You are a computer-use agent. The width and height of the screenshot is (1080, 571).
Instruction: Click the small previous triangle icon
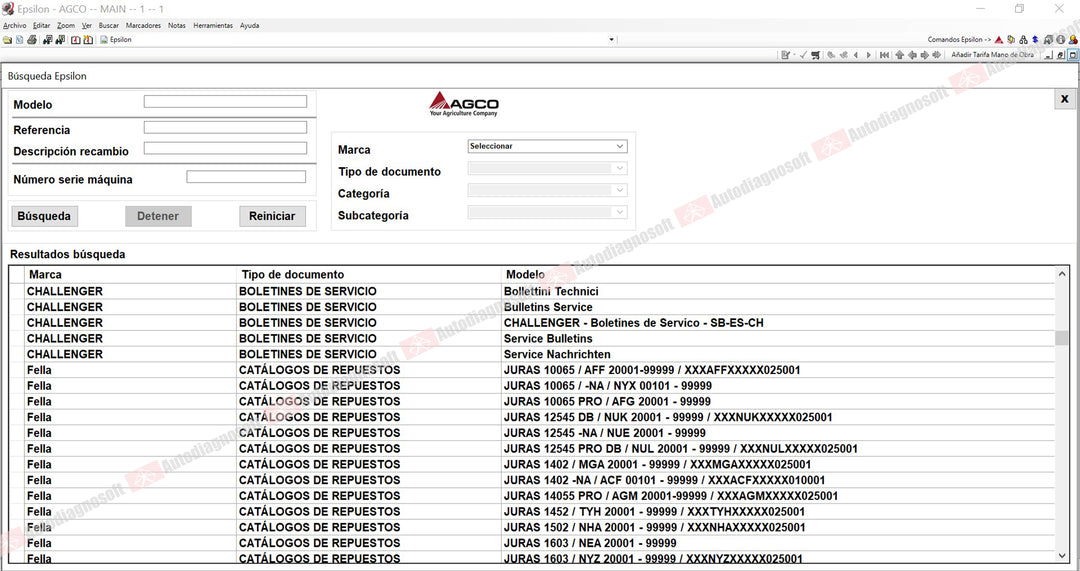click(x=855, y=55)
